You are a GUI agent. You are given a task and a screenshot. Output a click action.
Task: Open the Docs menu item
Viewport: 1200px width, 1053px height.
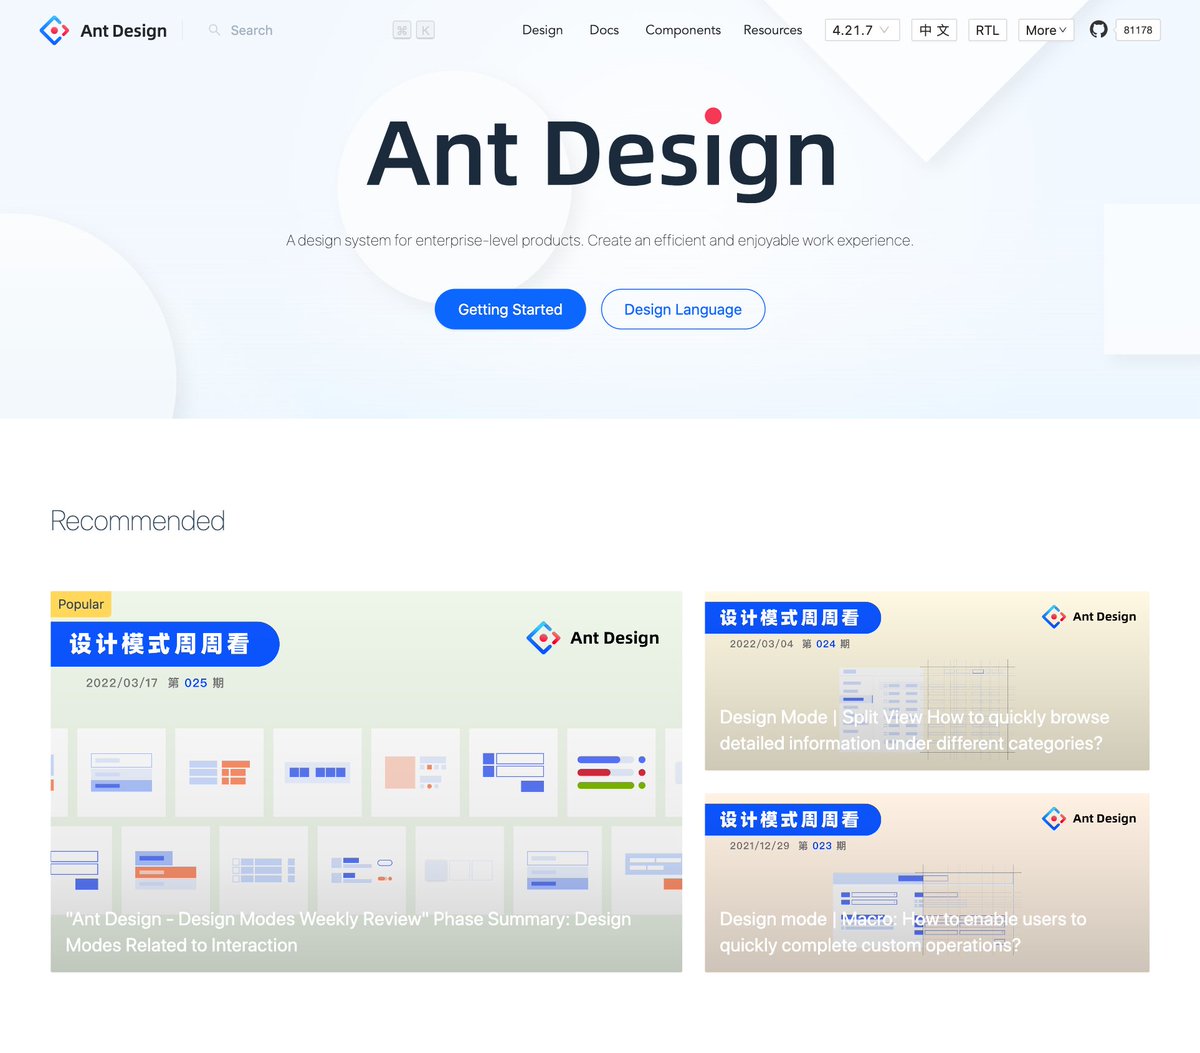tap(604, 30)
